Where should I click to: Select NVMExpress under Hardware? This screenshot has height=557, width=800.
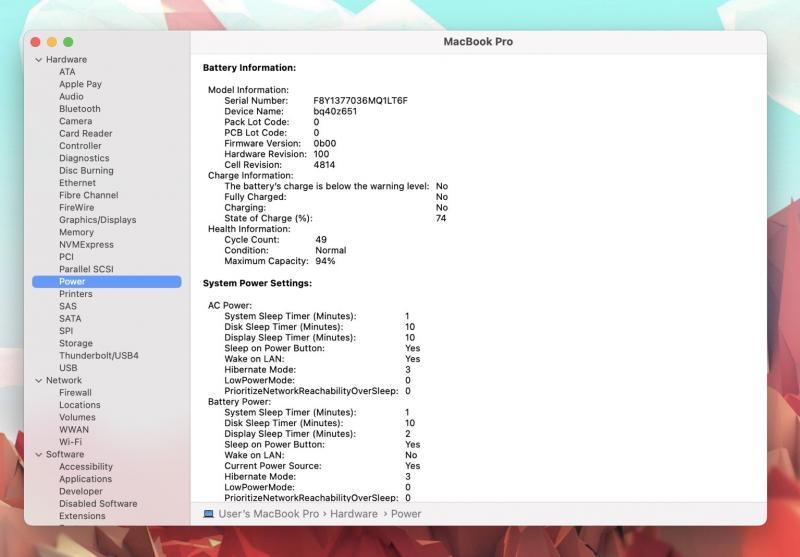tap(86, 245)
